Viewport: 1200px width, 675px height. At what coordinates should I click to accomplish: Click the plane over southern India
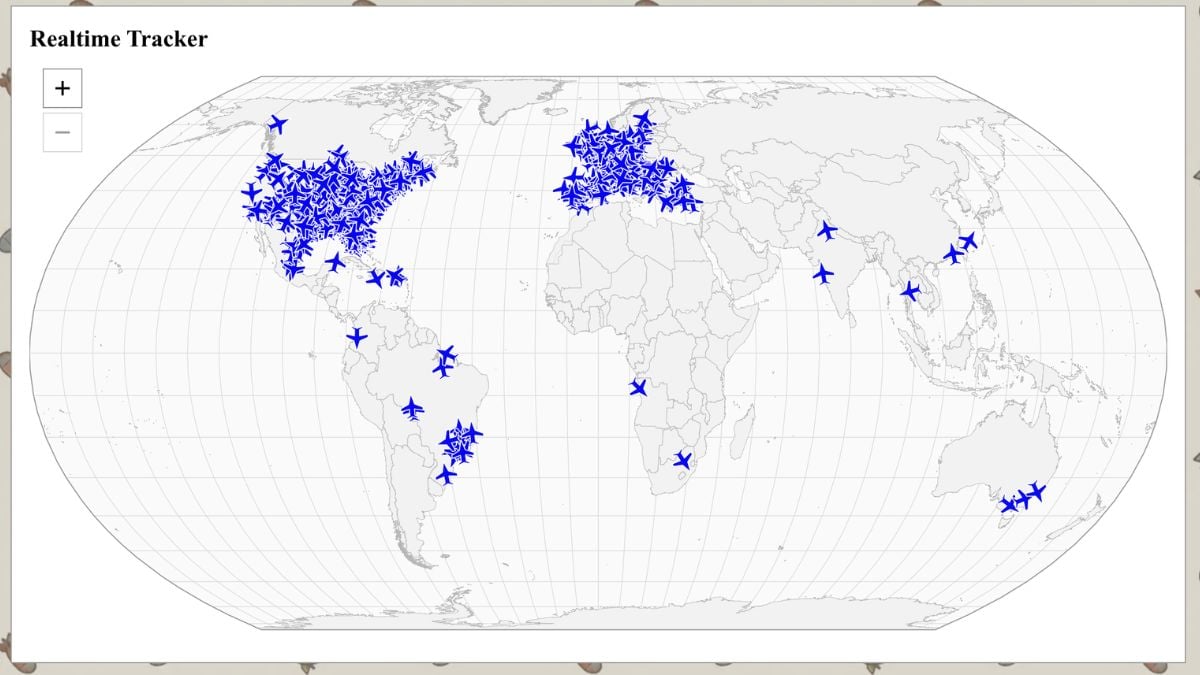point(823,273)
